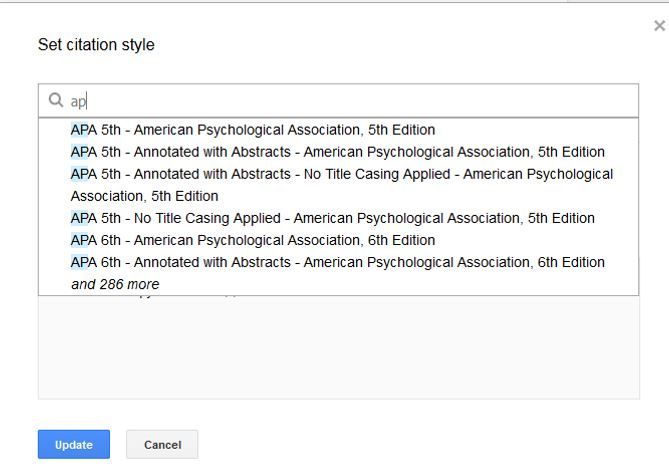Click the citation style search field

pos(338,101)
